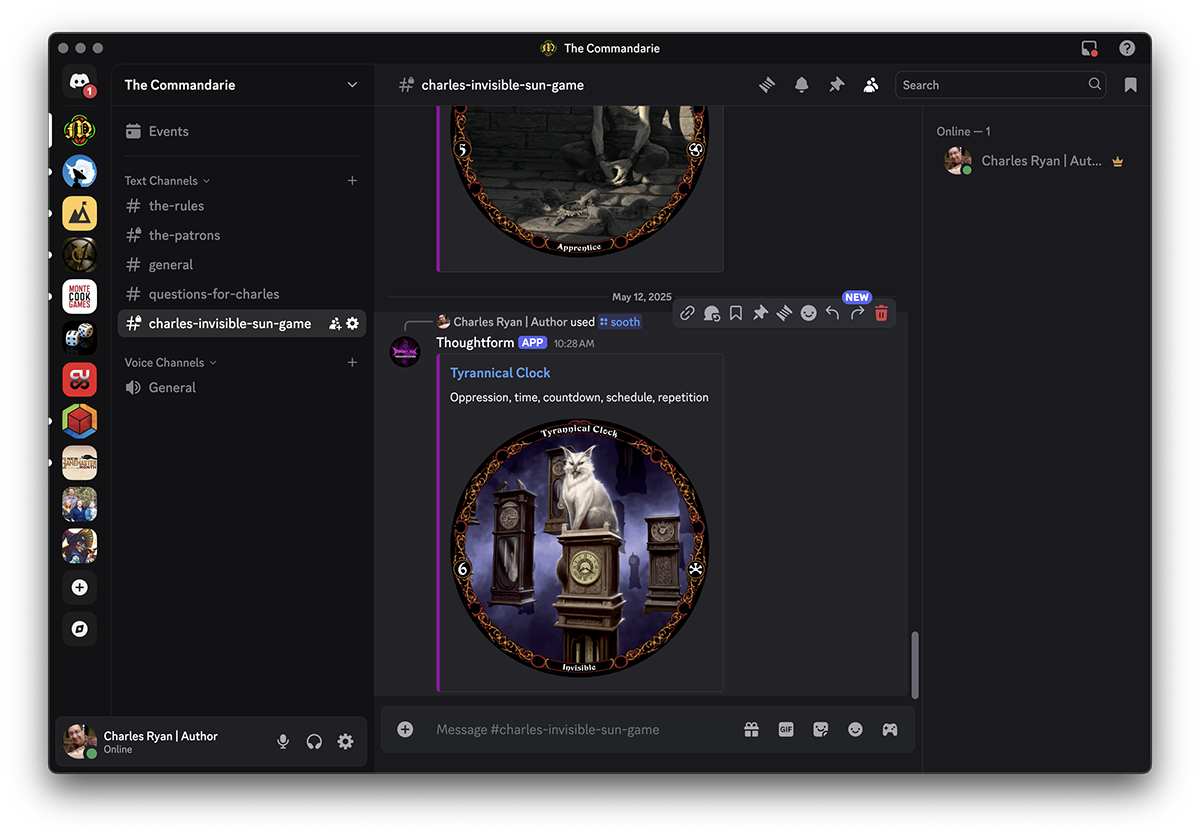Click the sooth command link
This screenshot has width=1200, height=838.
coord(620,322)
